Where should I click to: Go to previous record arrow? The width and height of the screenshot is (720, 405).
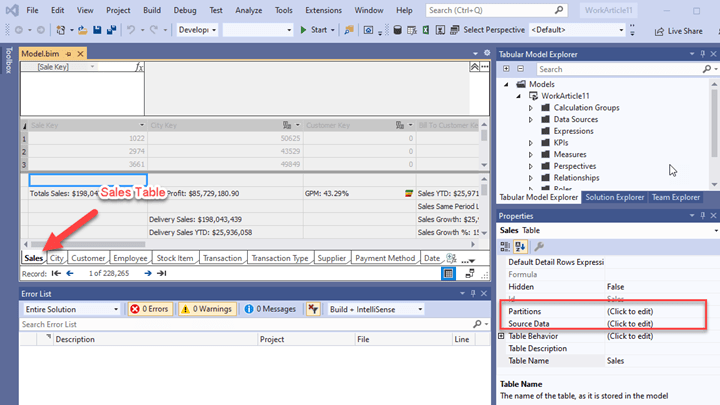pyautogui.click(x=70, y=273)
